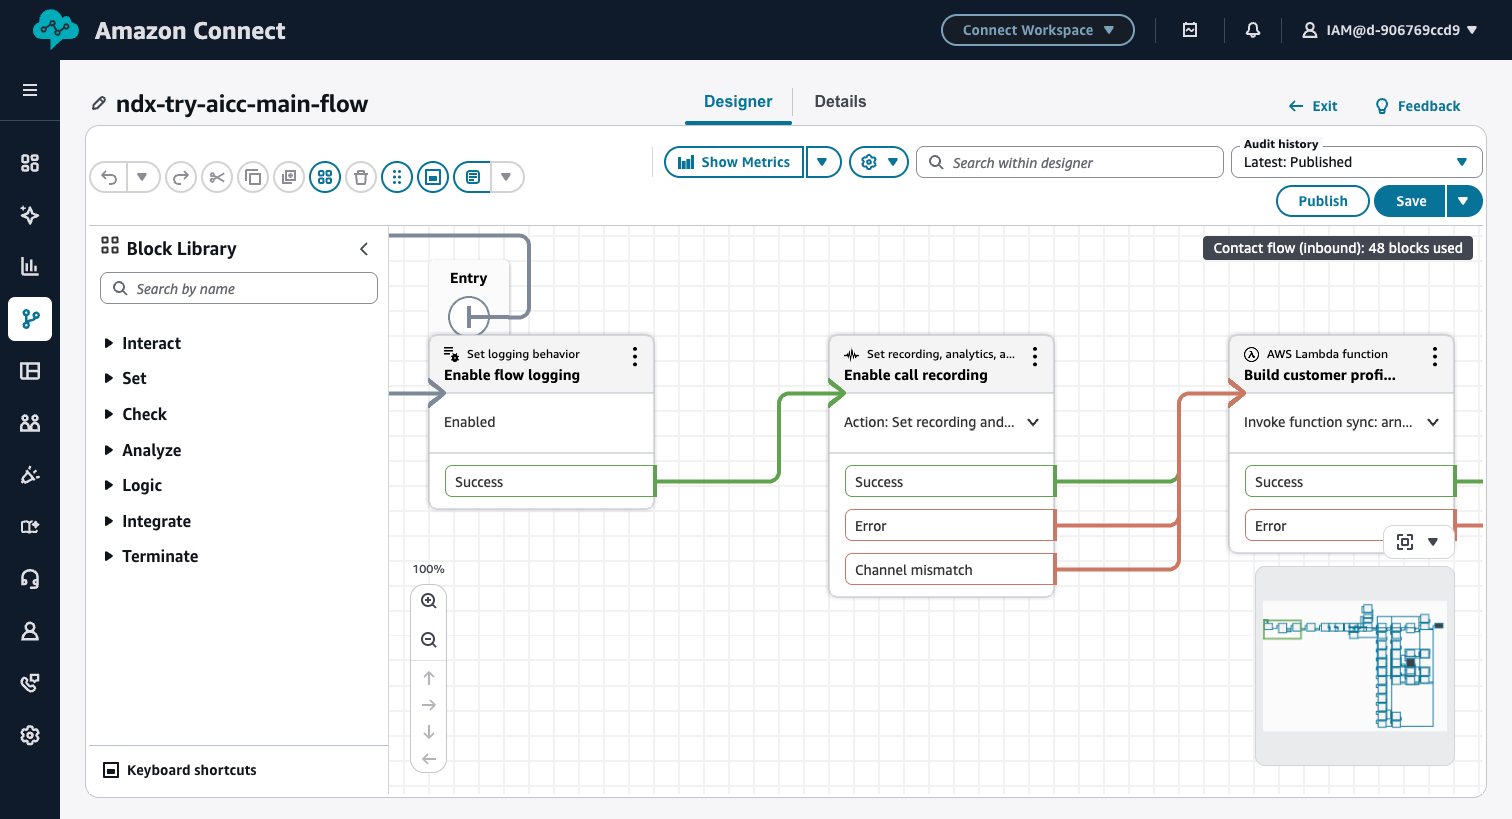Open the designer settings gear dropdown
1512x819 pixels.
coord(879,162)
